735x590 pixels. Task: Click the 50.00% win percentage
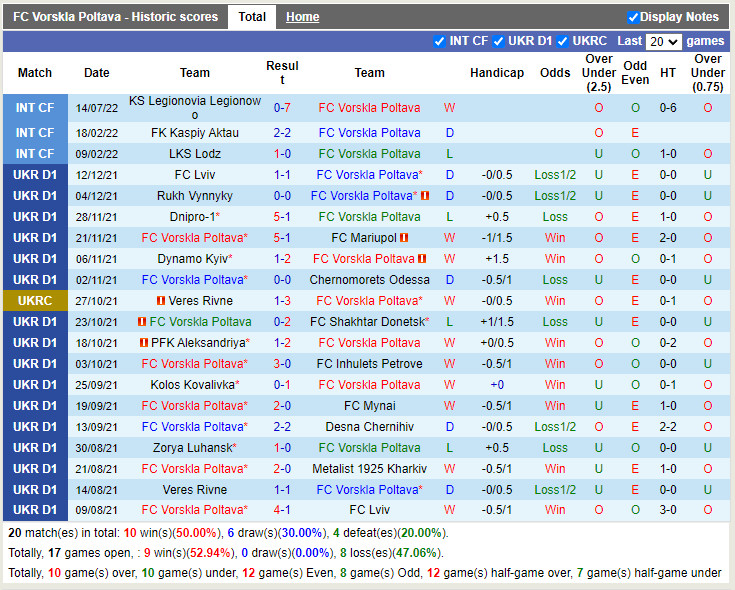pyautogui.click(x=197, y=533)
